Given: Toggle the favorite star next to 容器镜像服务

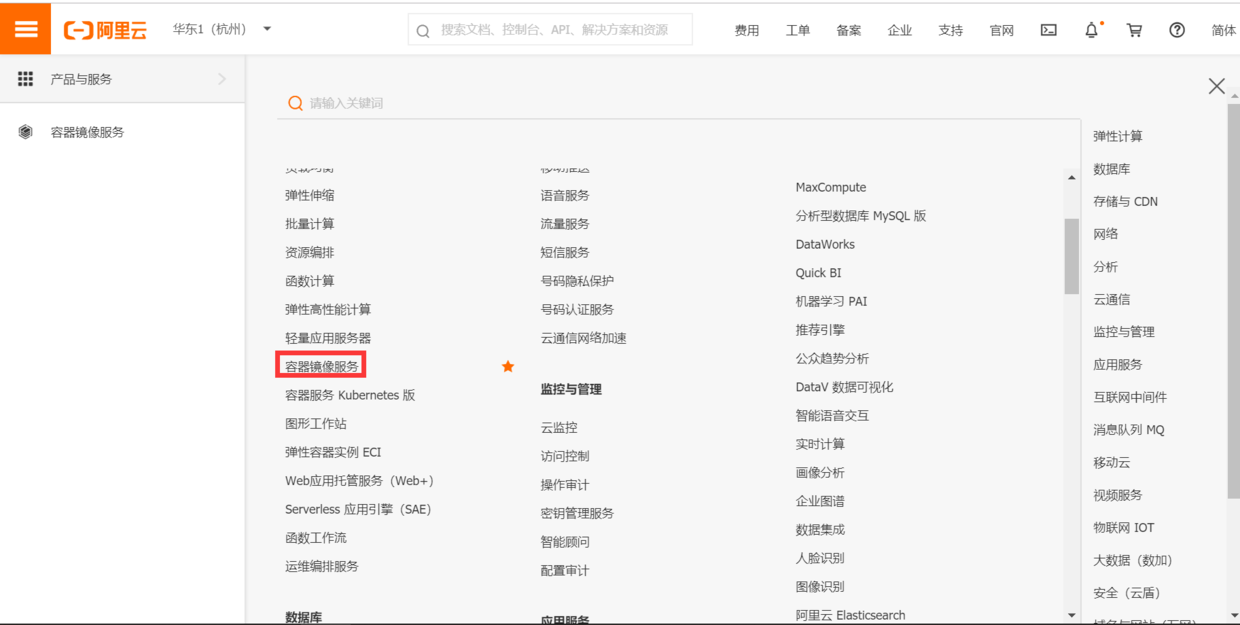Looking at the screenshot, I should click(x=508, y=367).
